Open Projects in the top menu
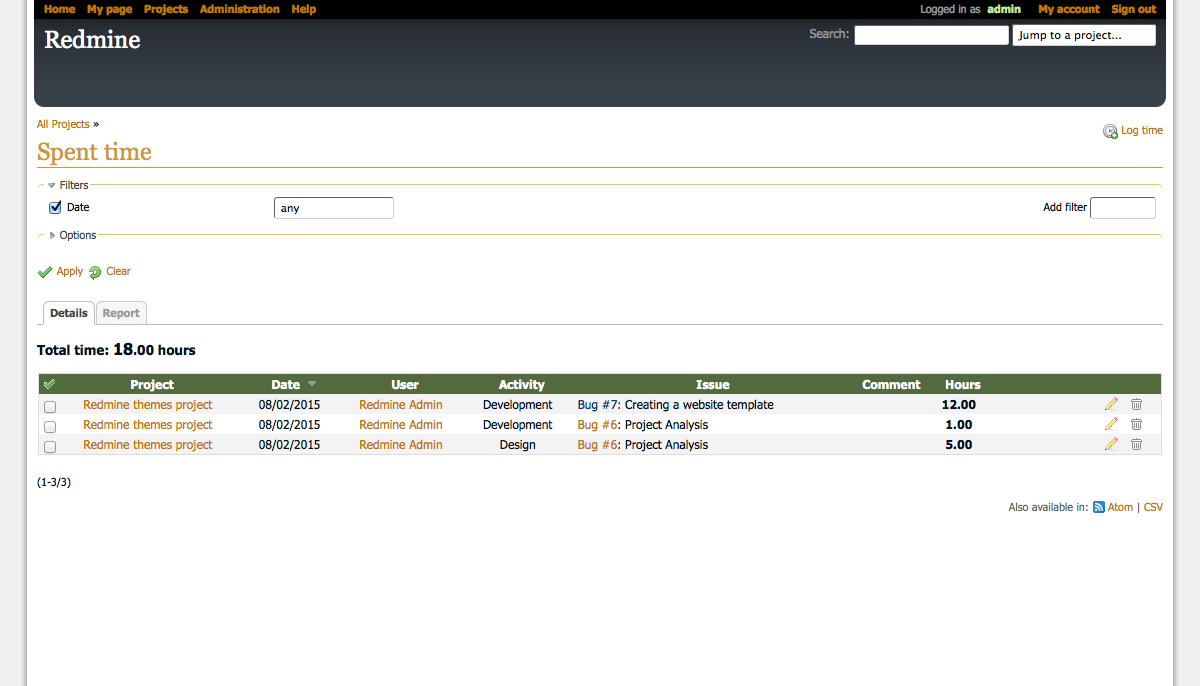This screenshot has width=1200, height=686. pos(166,9)
